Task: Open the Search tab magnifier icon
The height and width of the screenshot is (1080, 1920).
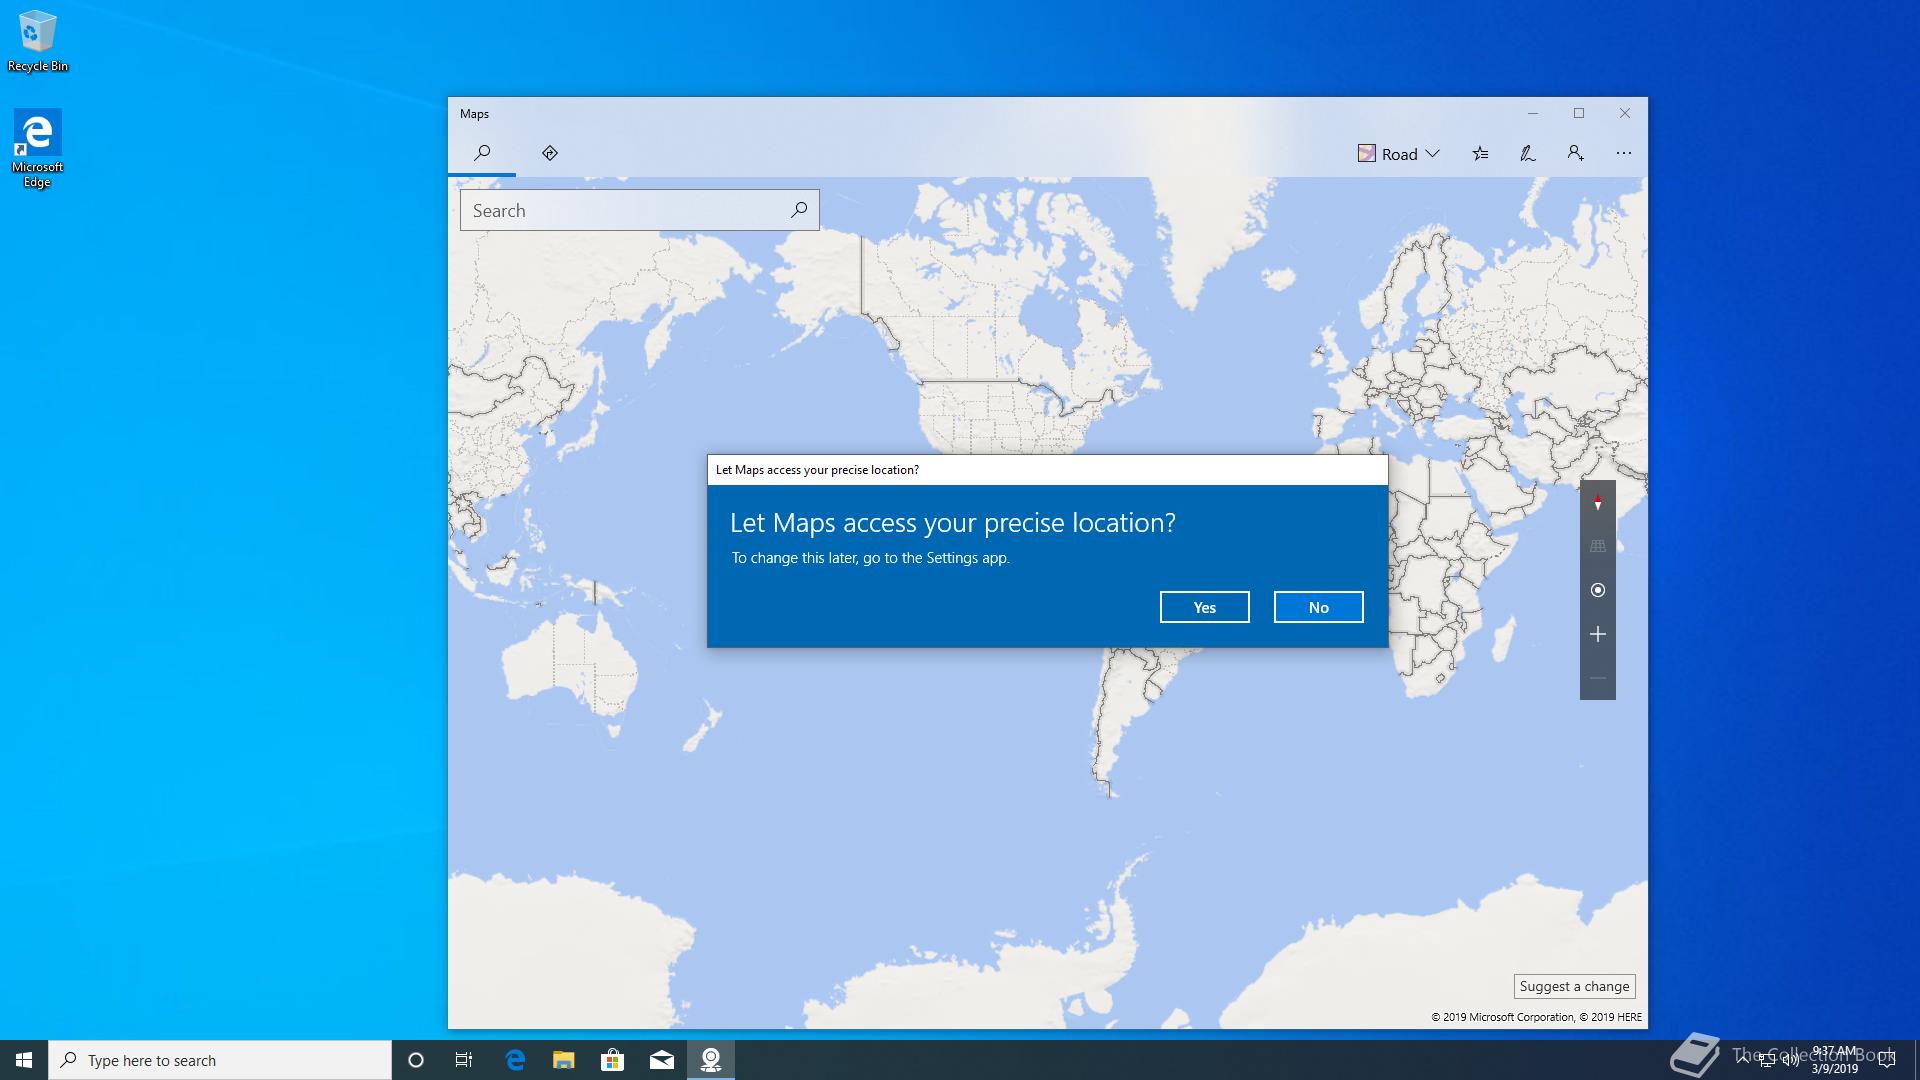Action: point(482,153)
